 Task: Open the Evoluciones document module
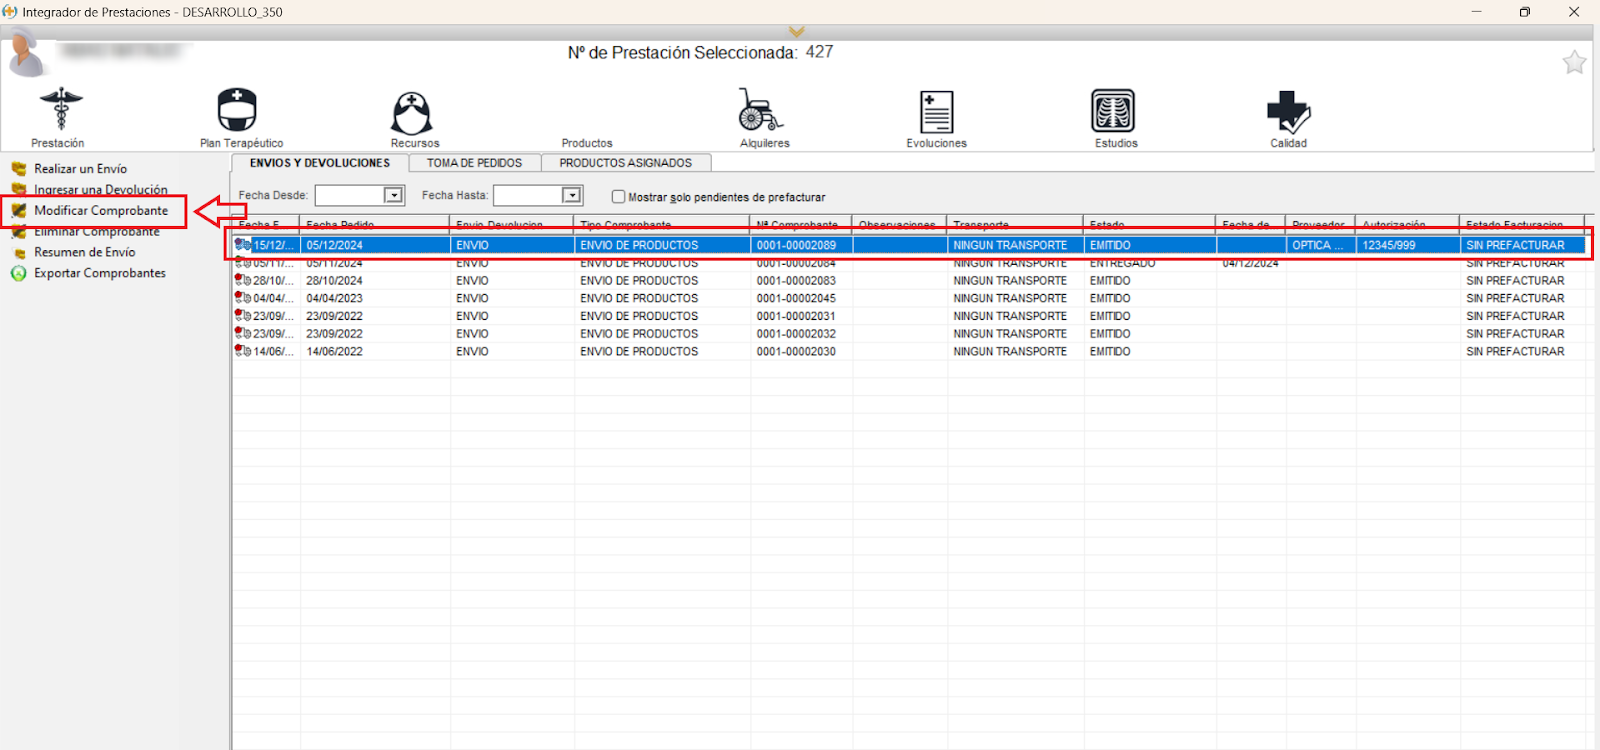coord(937,111)
